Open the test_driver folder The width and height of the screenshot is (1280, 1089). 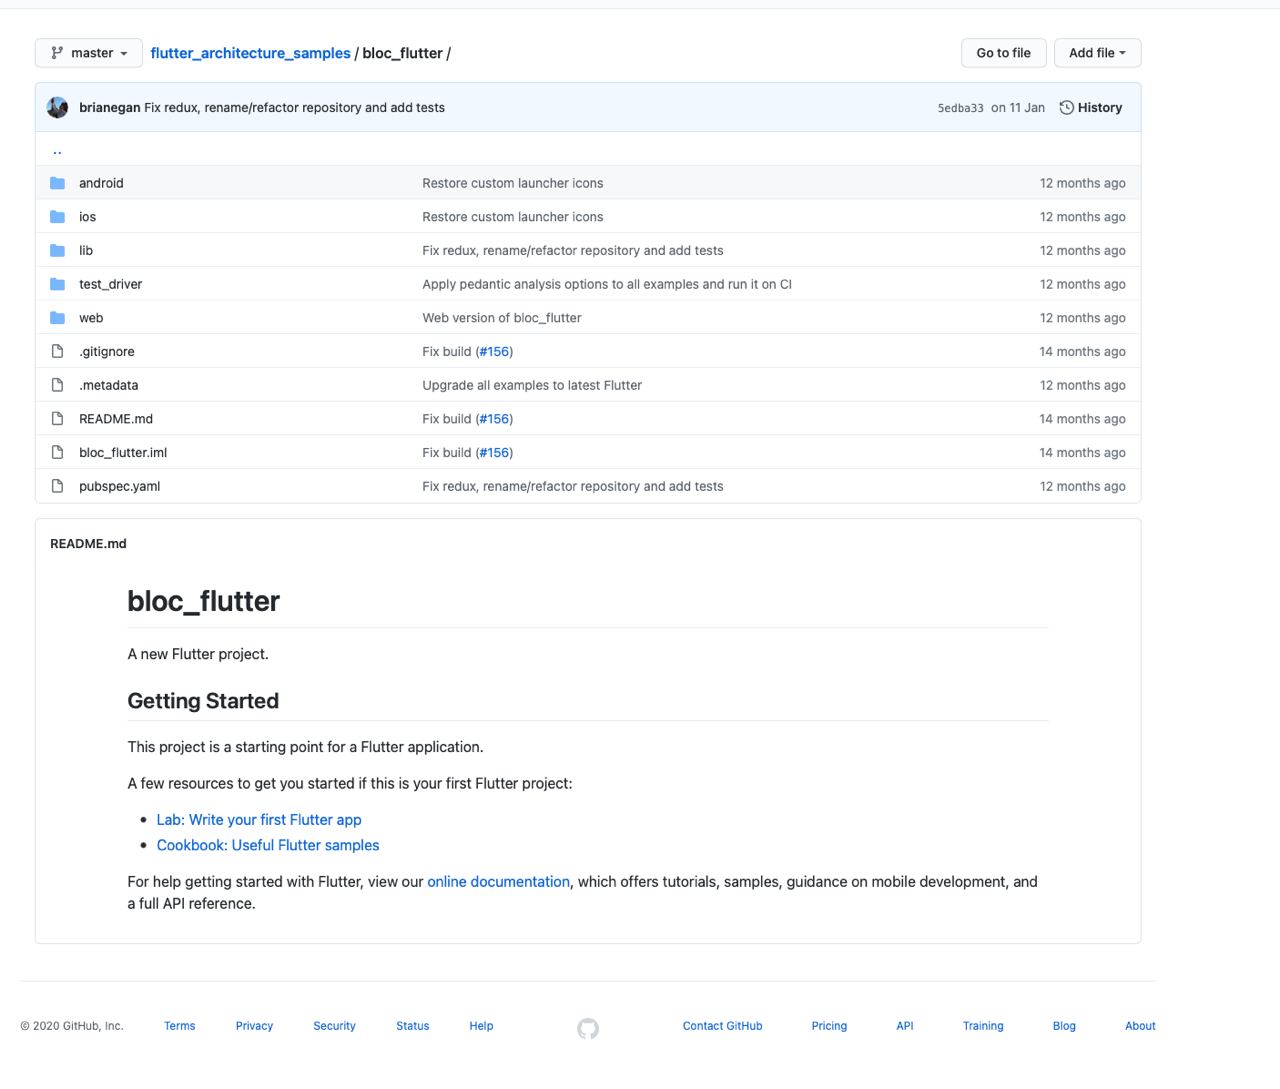110,284
